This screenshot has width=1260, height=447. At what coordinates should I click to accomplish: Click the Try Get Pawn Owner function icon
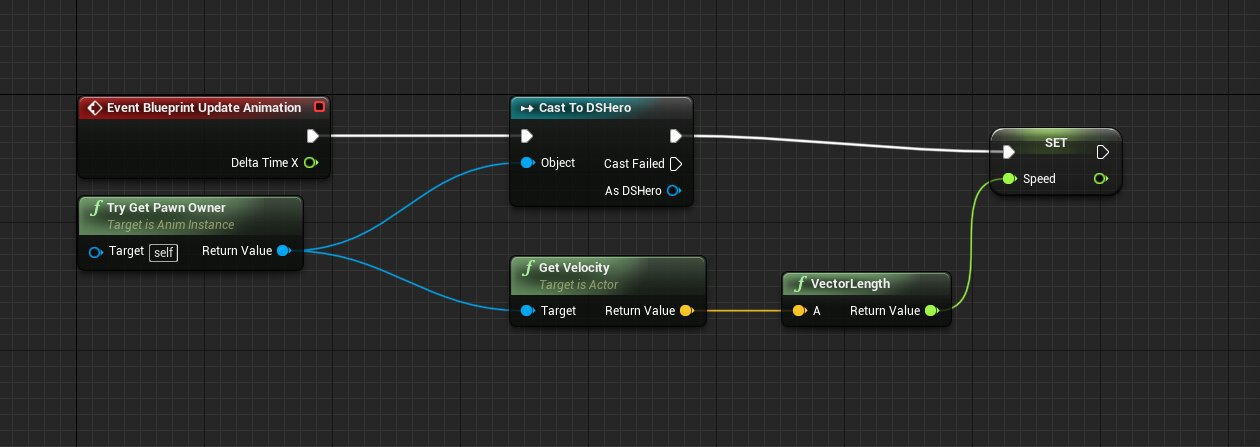pos(95,208)
